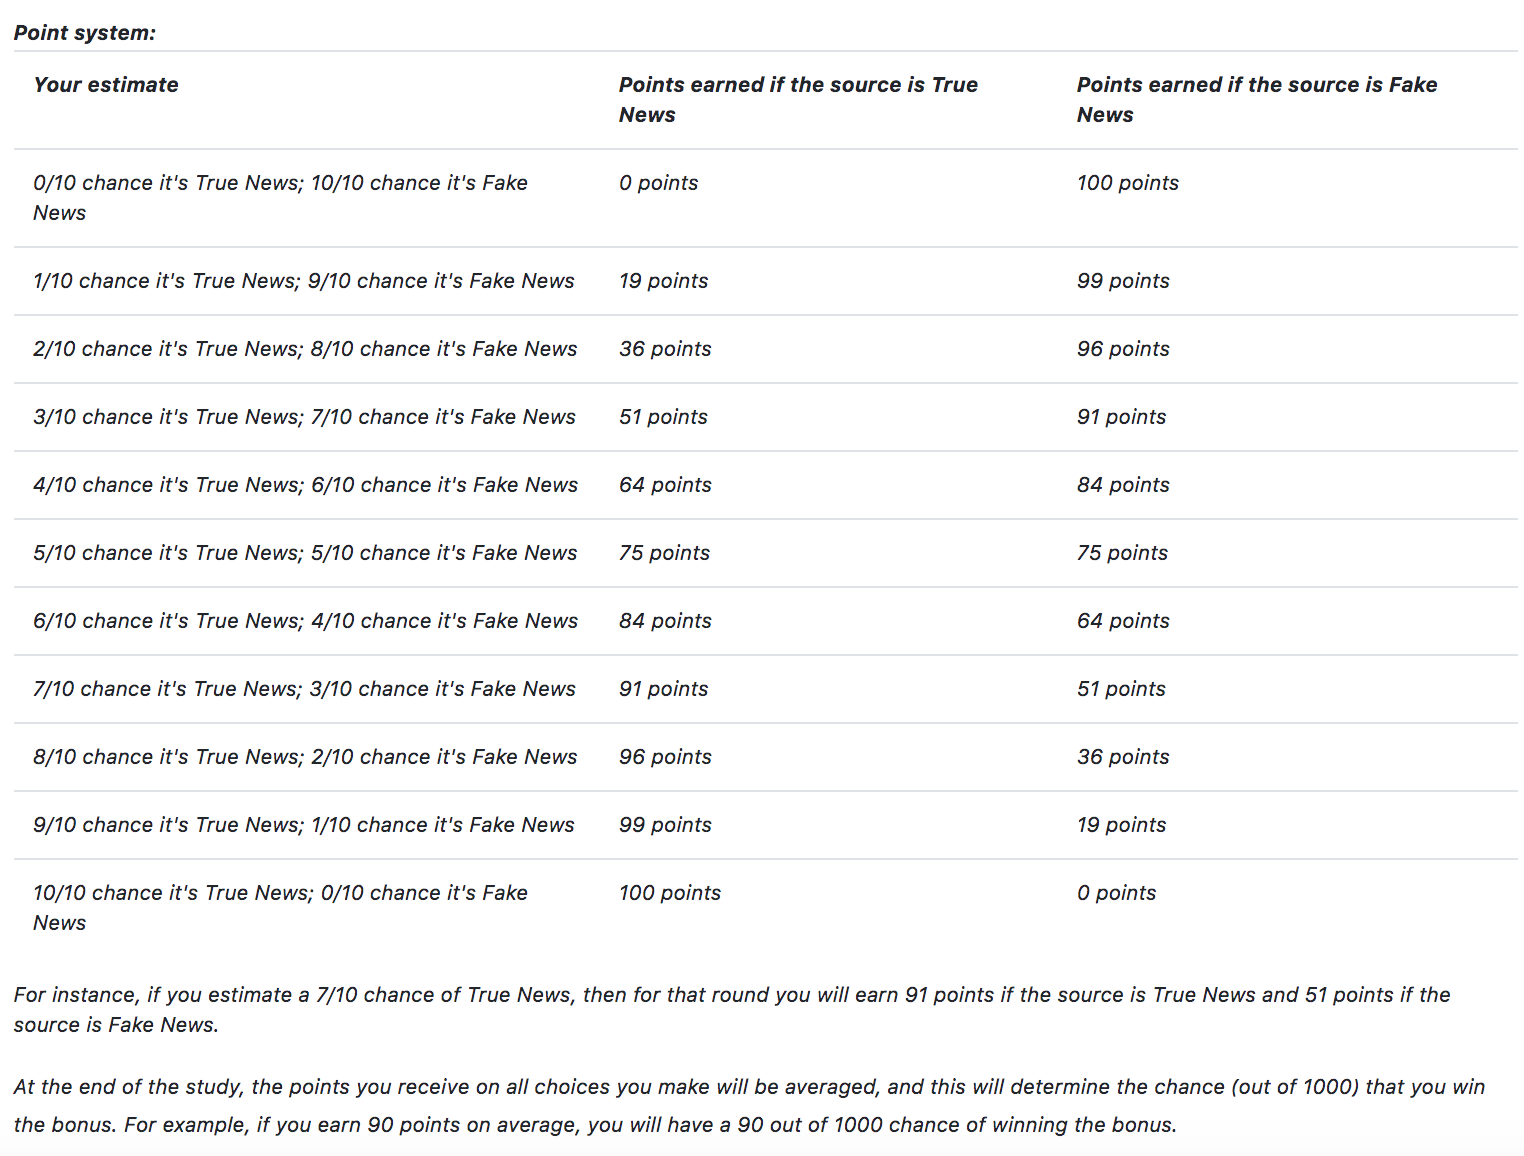This screenshot has width=1524, height=1156.
Task: Click "19 points" in the 1/10 row
Action: tap(663, 281)
